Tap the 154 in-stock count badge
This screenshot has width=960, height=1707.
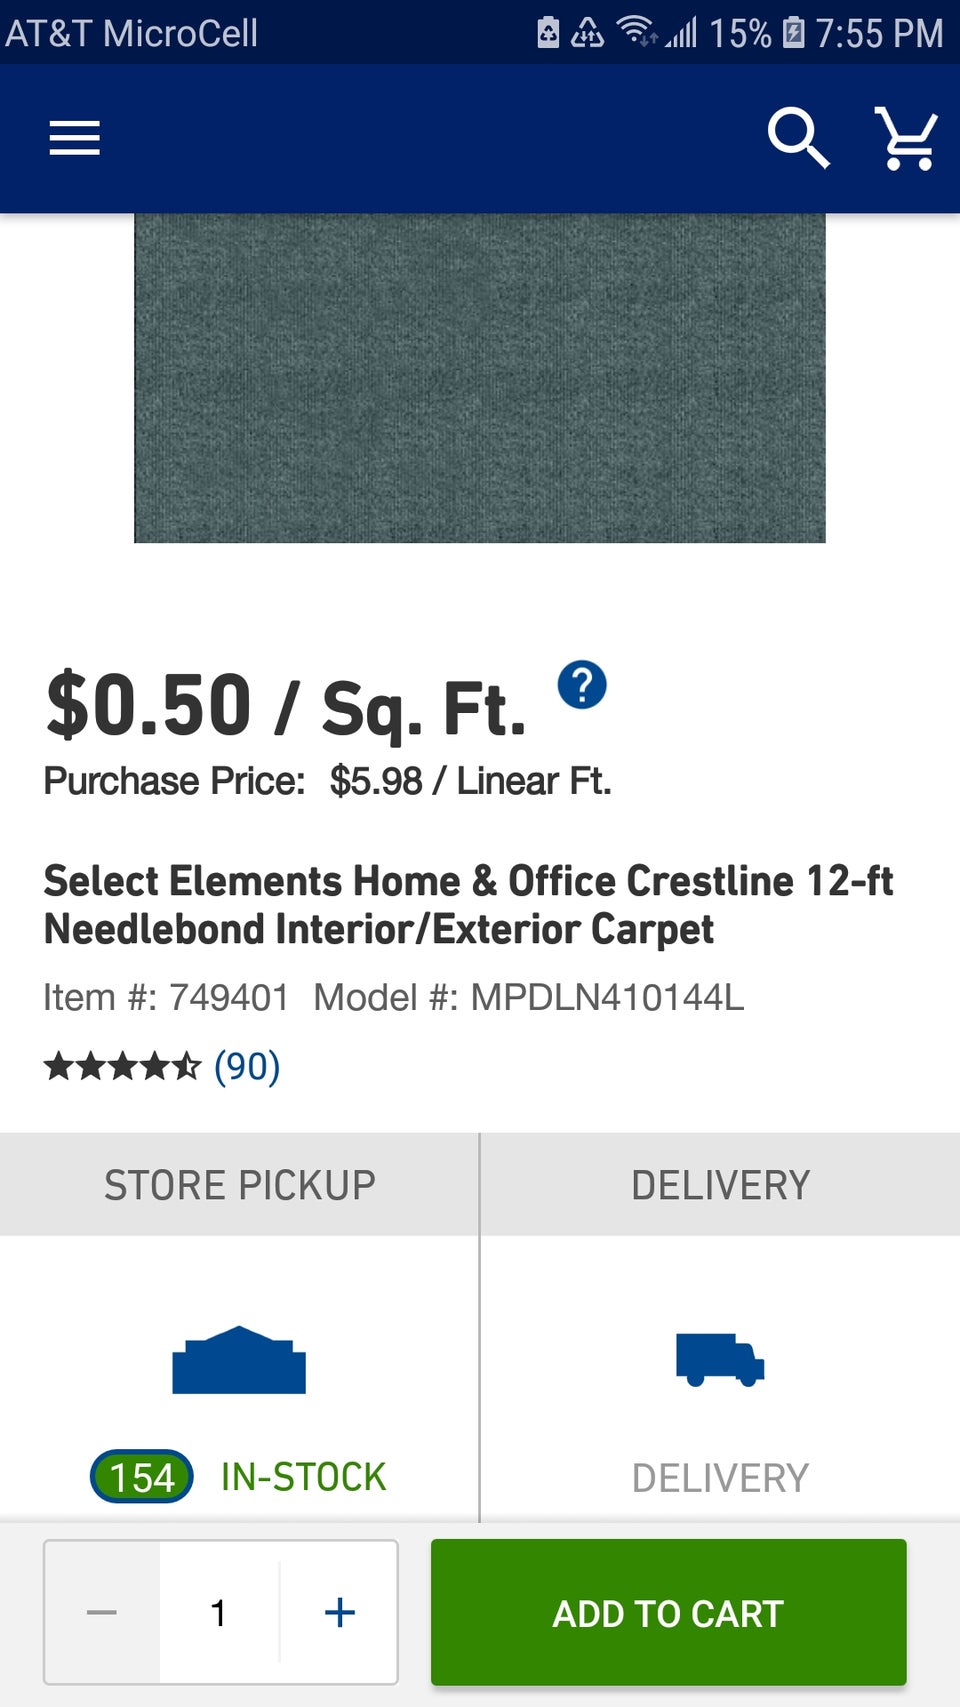coord(142,1477)
